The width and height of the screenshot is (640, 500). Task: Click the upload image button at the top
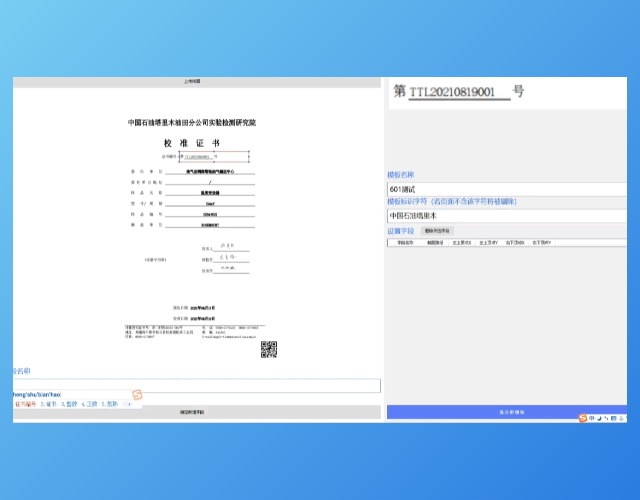pyautogui.click(x=197, y=81)
